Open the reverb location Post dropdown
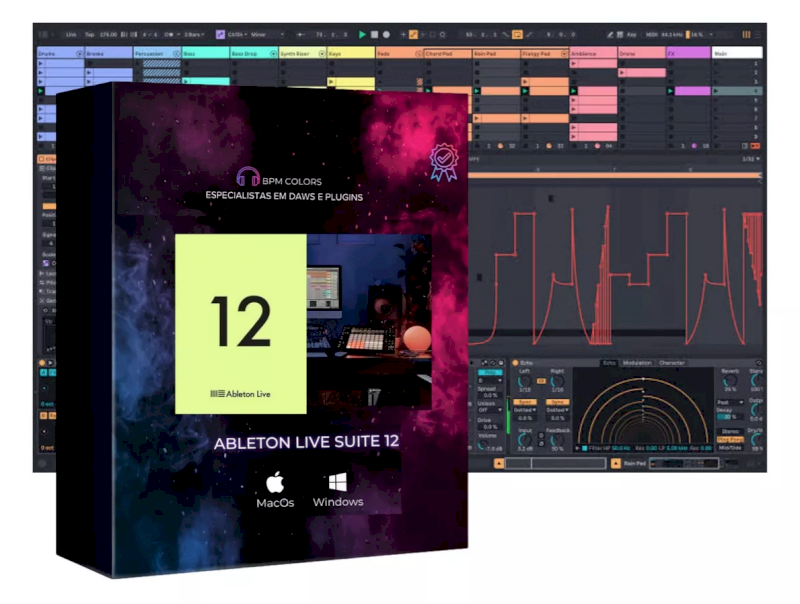Screen dimensions: 800x604 tap(730, 402)
